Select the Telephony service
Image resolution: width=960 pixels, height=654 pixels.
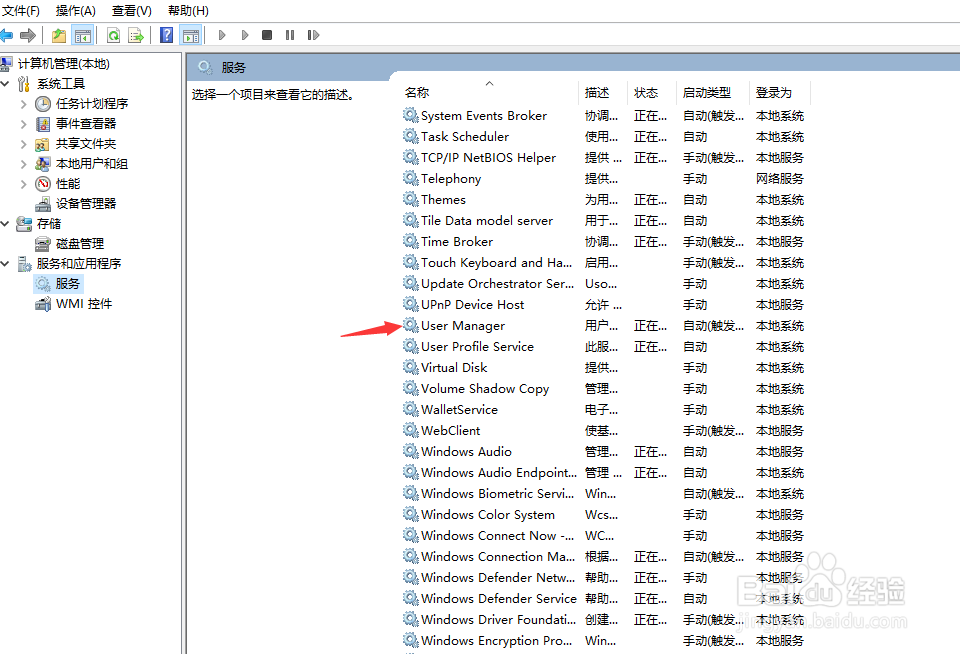click(451, 179)
